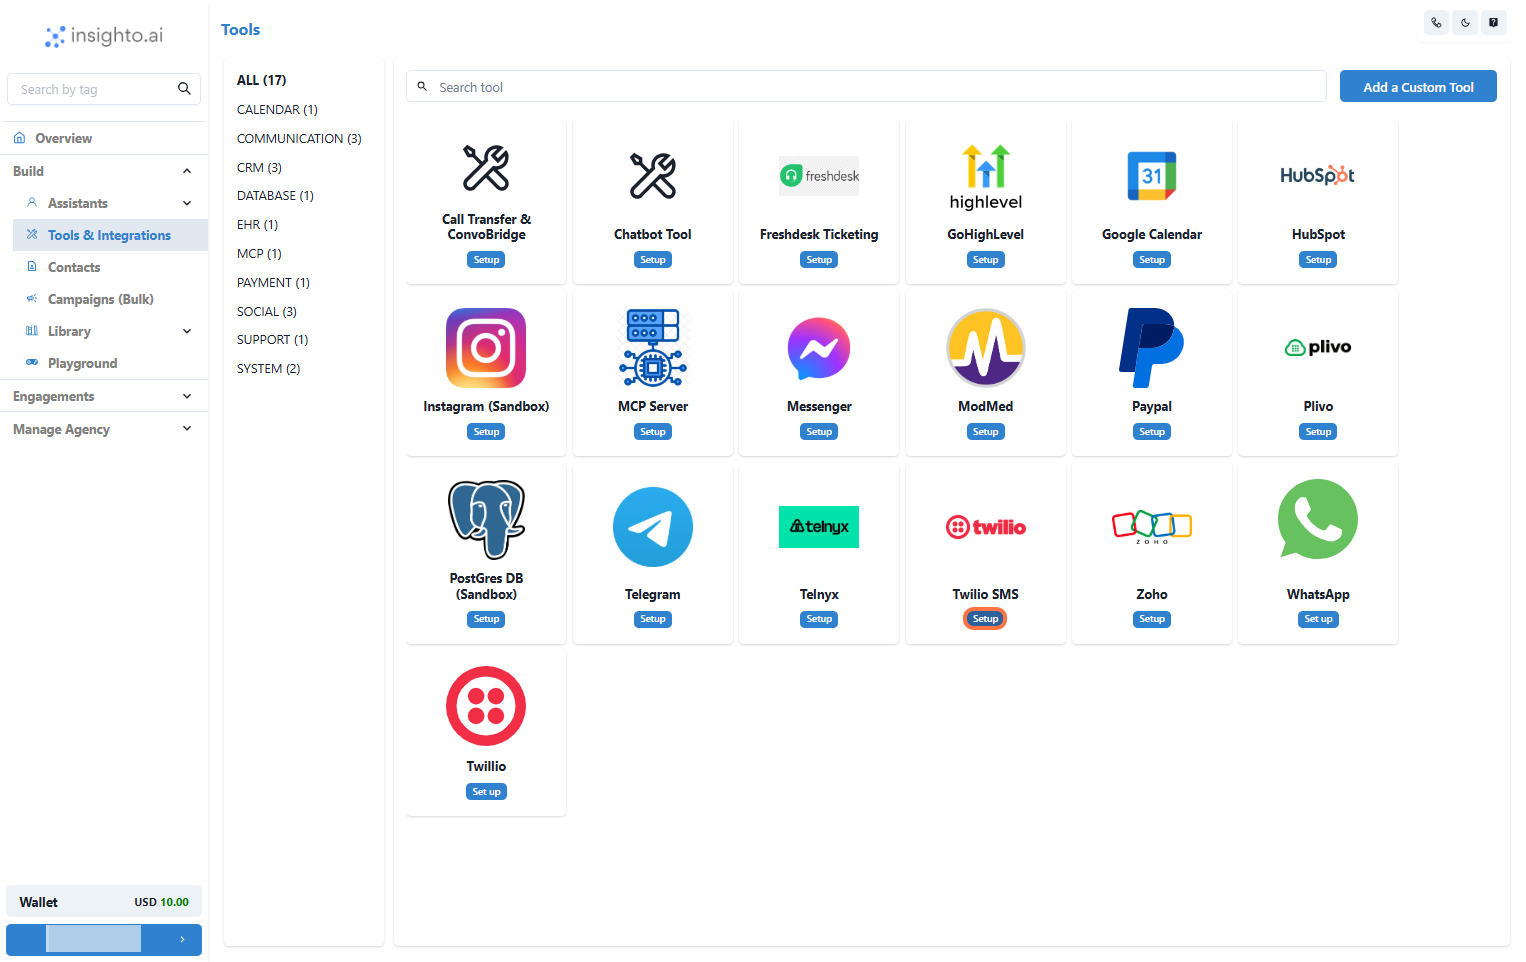Open the Telegram icon
This screenshot has height=962, width=1526.
click(653, 527)
